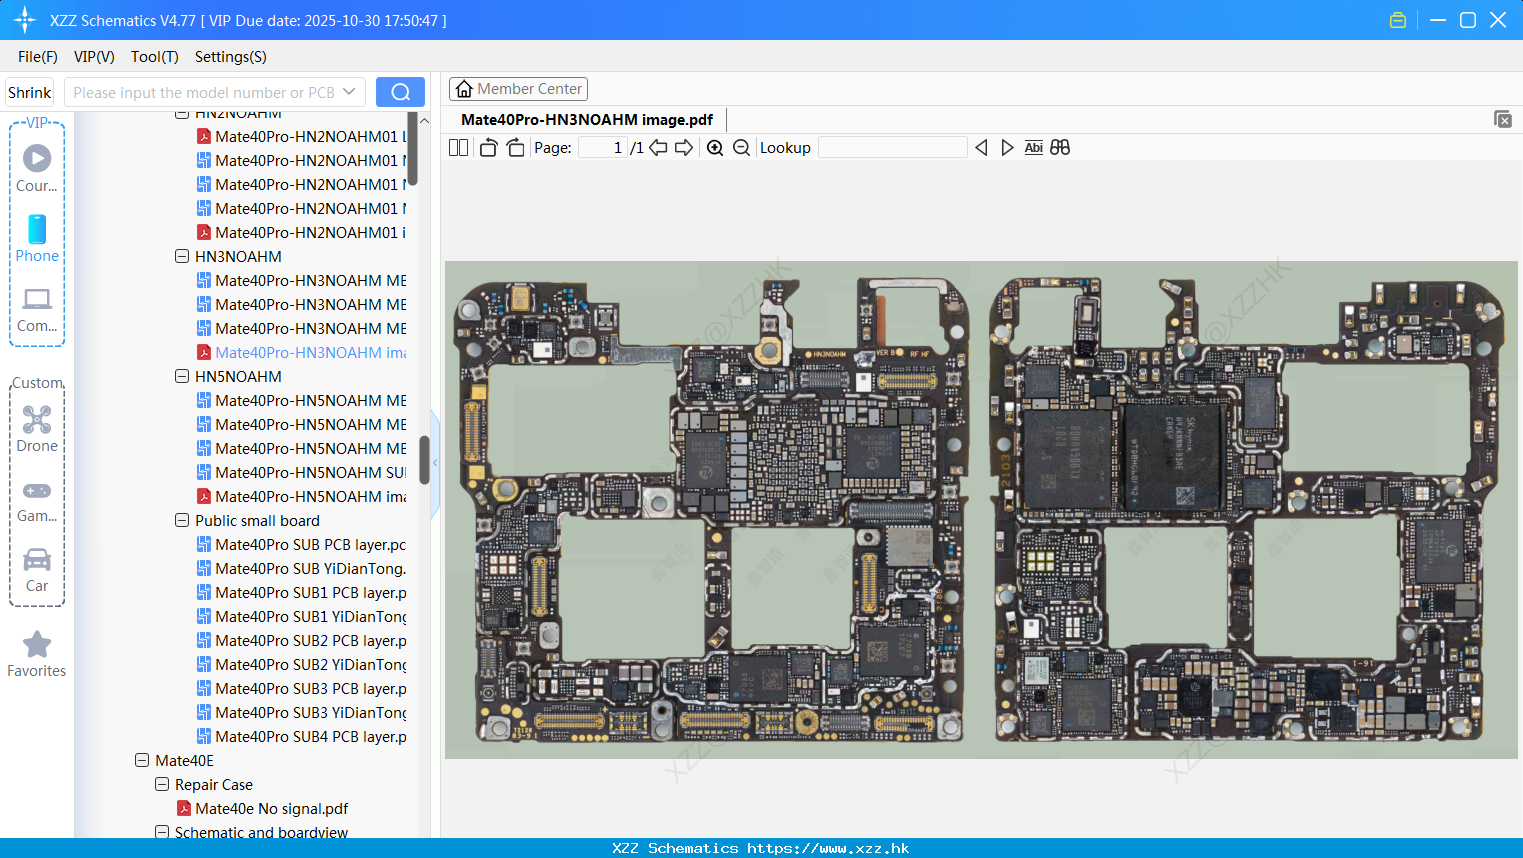Open Mate40Pro SUB4 PCB layer file
The width and height of the screenshot is (1523, 858).
pos(301,736)
